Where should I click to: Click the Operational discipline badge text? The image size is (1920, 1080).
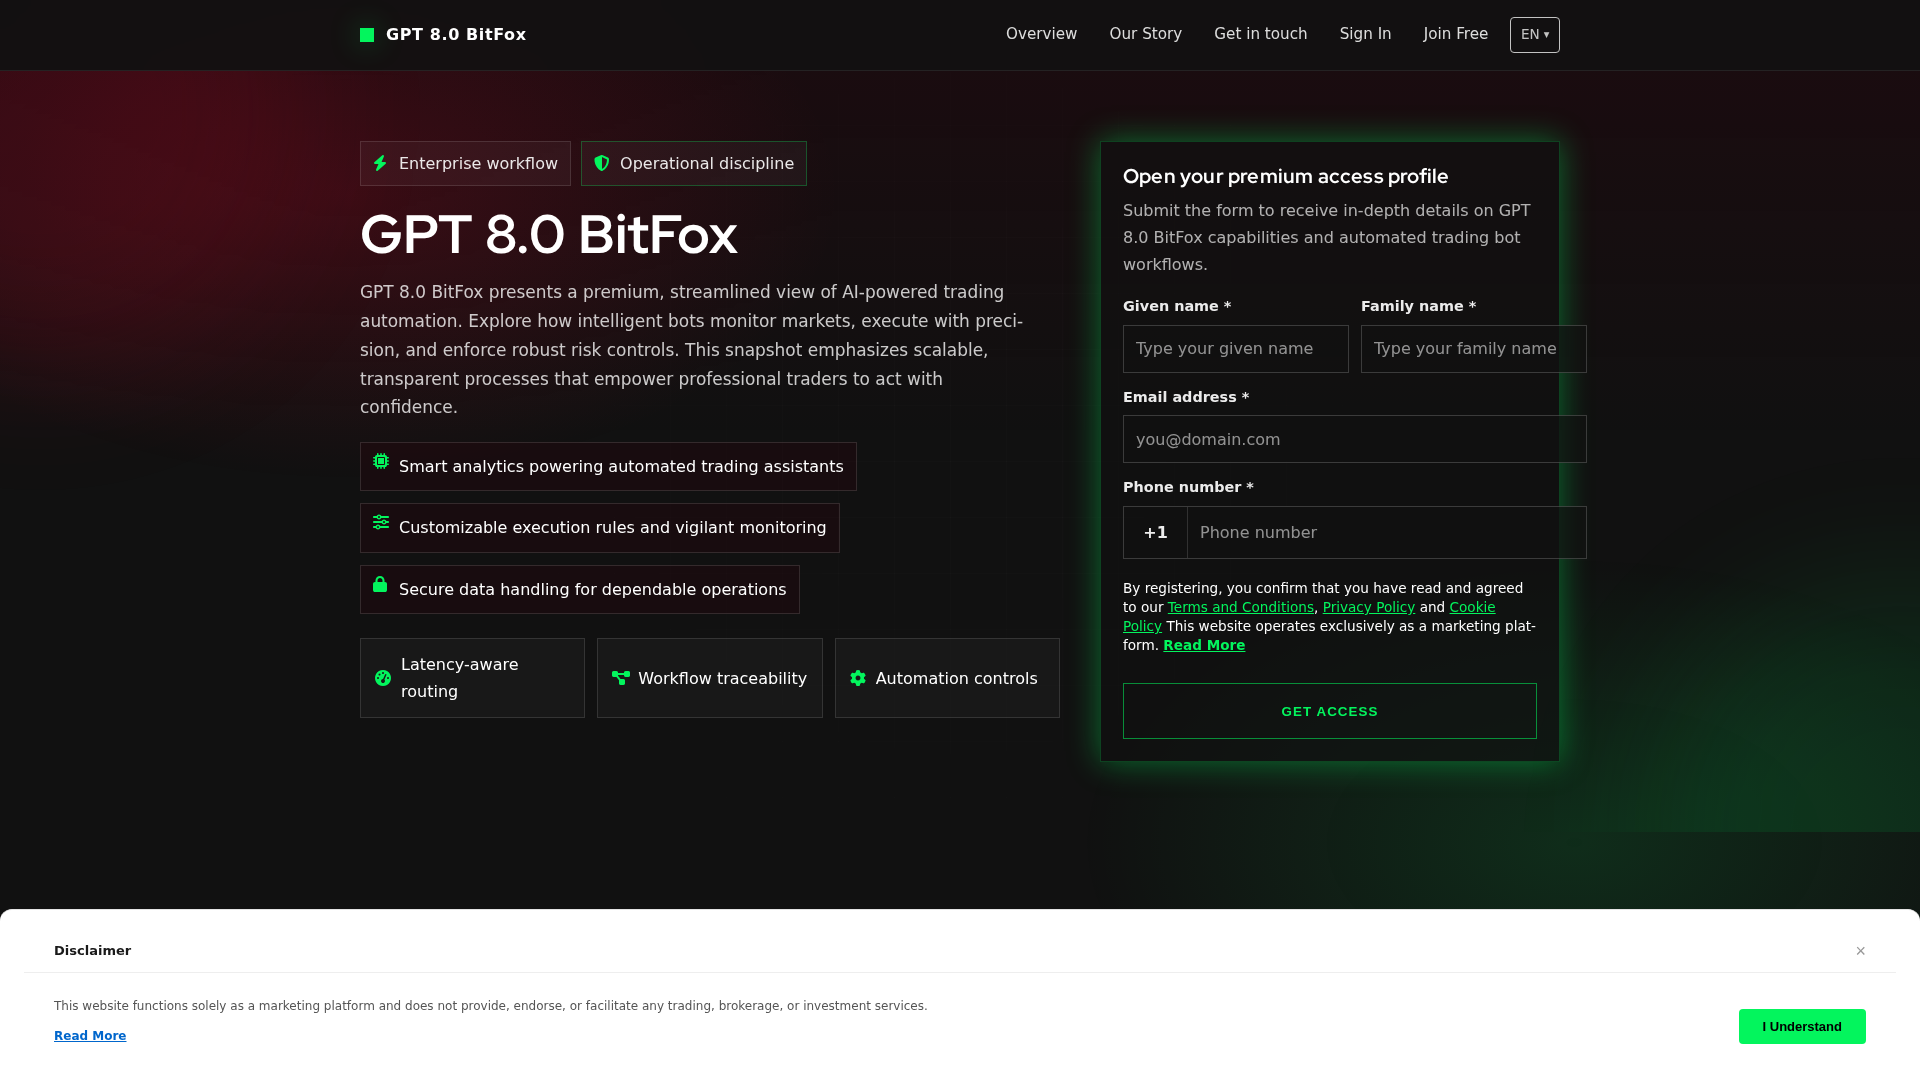tap(707, 163)
